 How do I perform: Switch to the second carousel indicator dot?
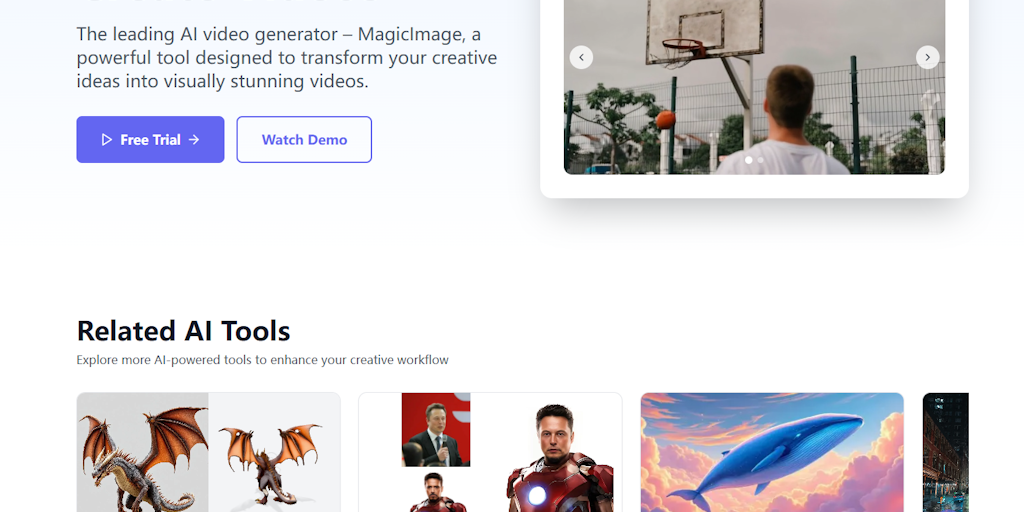coord(761,160)
